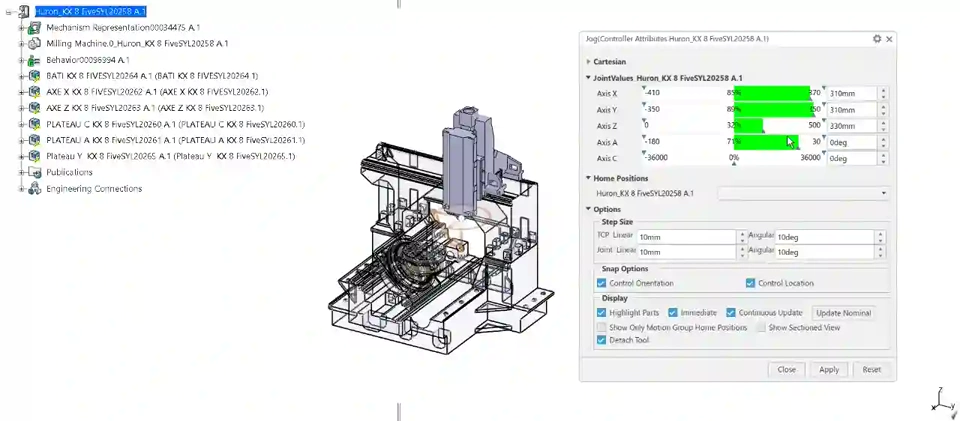
Task: Toggle the Immediate checkbox
Action: point(673,313)
